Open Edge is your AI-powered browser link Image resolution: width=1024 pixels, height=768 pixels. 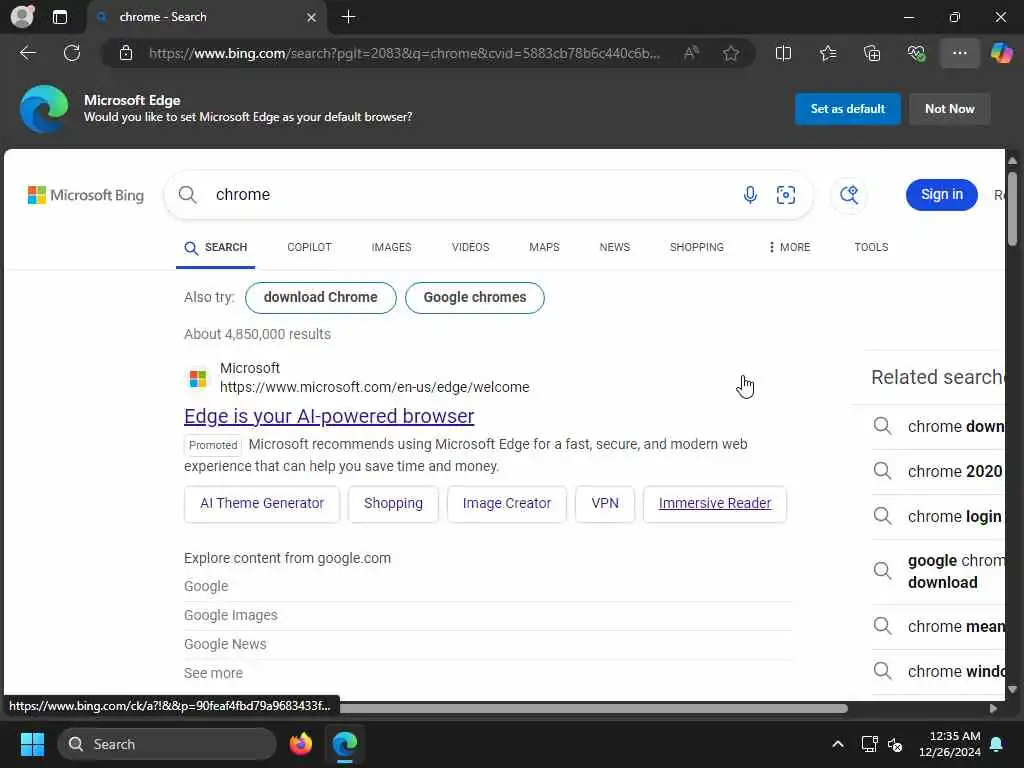tap(329, 416)
